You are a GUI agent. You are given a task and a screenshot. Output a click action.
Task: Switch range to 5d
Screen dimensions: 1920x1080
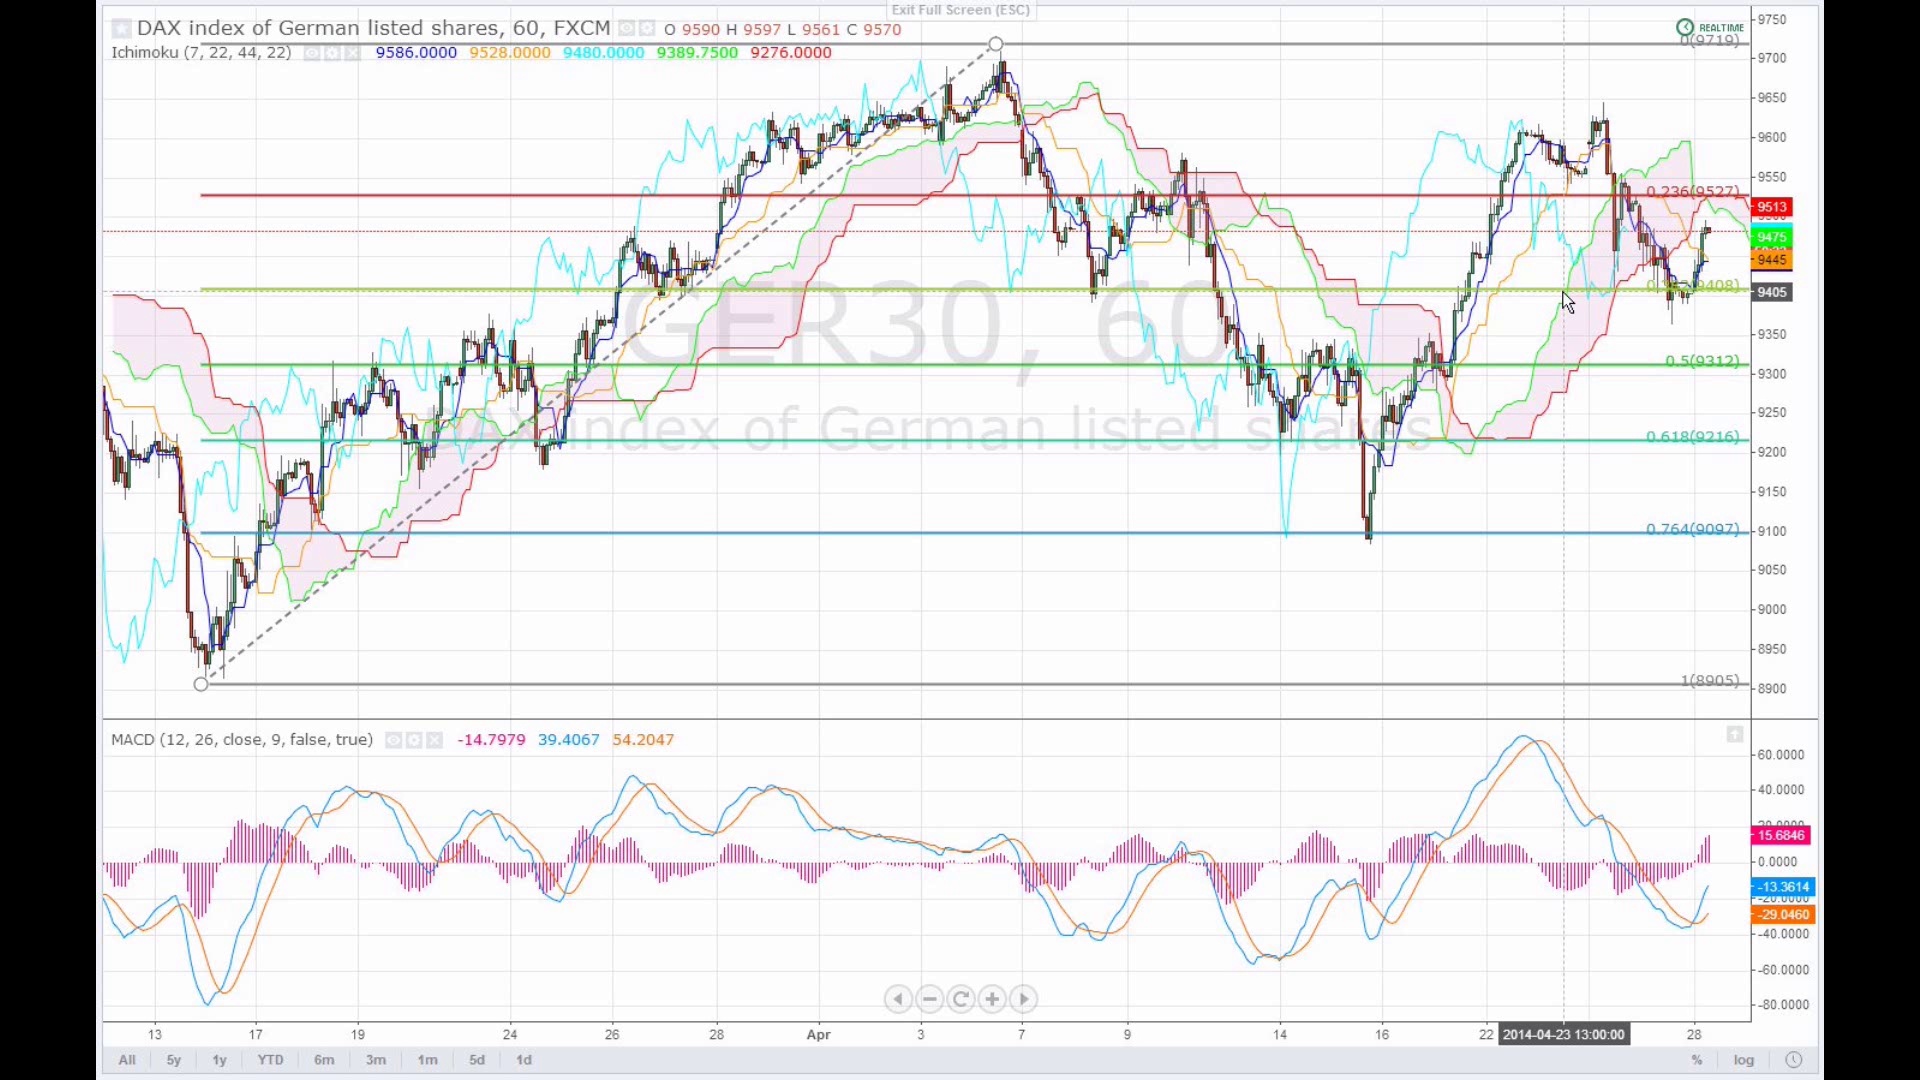[x=477, y=1060]
